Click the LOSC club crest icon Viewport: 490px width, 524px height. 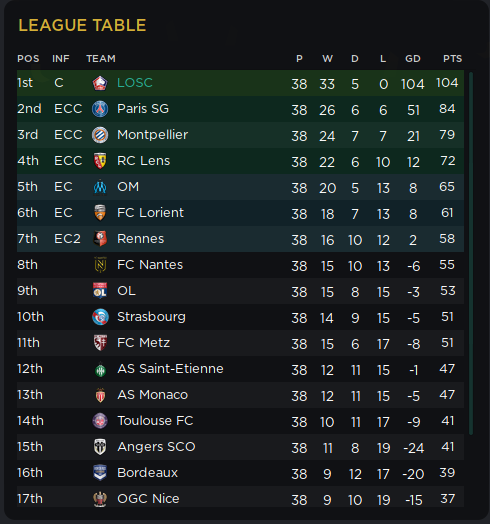tap(100, 83)
